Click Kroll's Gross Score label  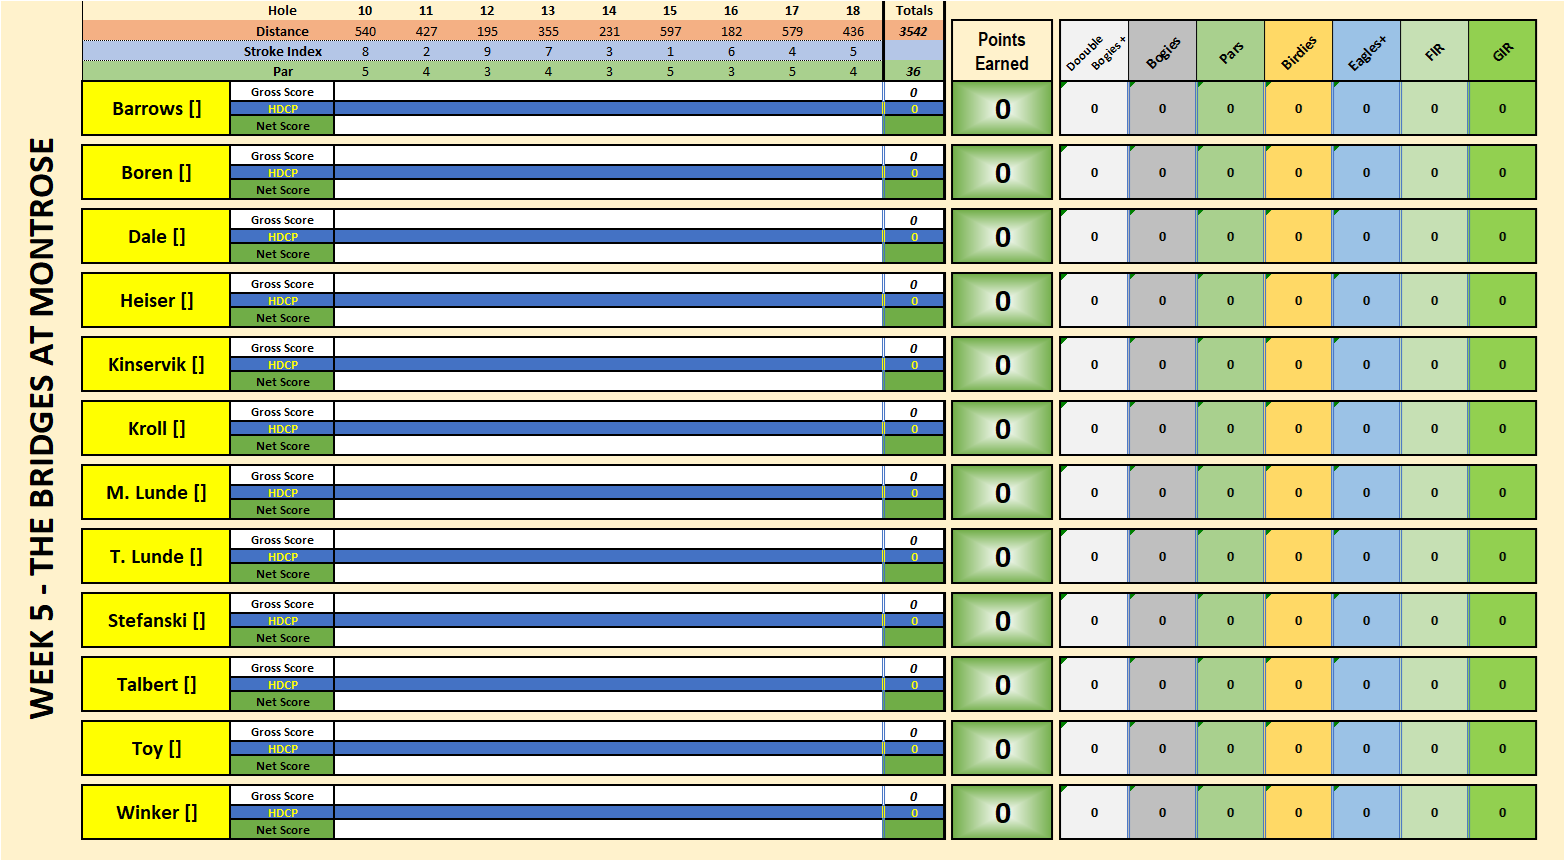tap(282, 412)
